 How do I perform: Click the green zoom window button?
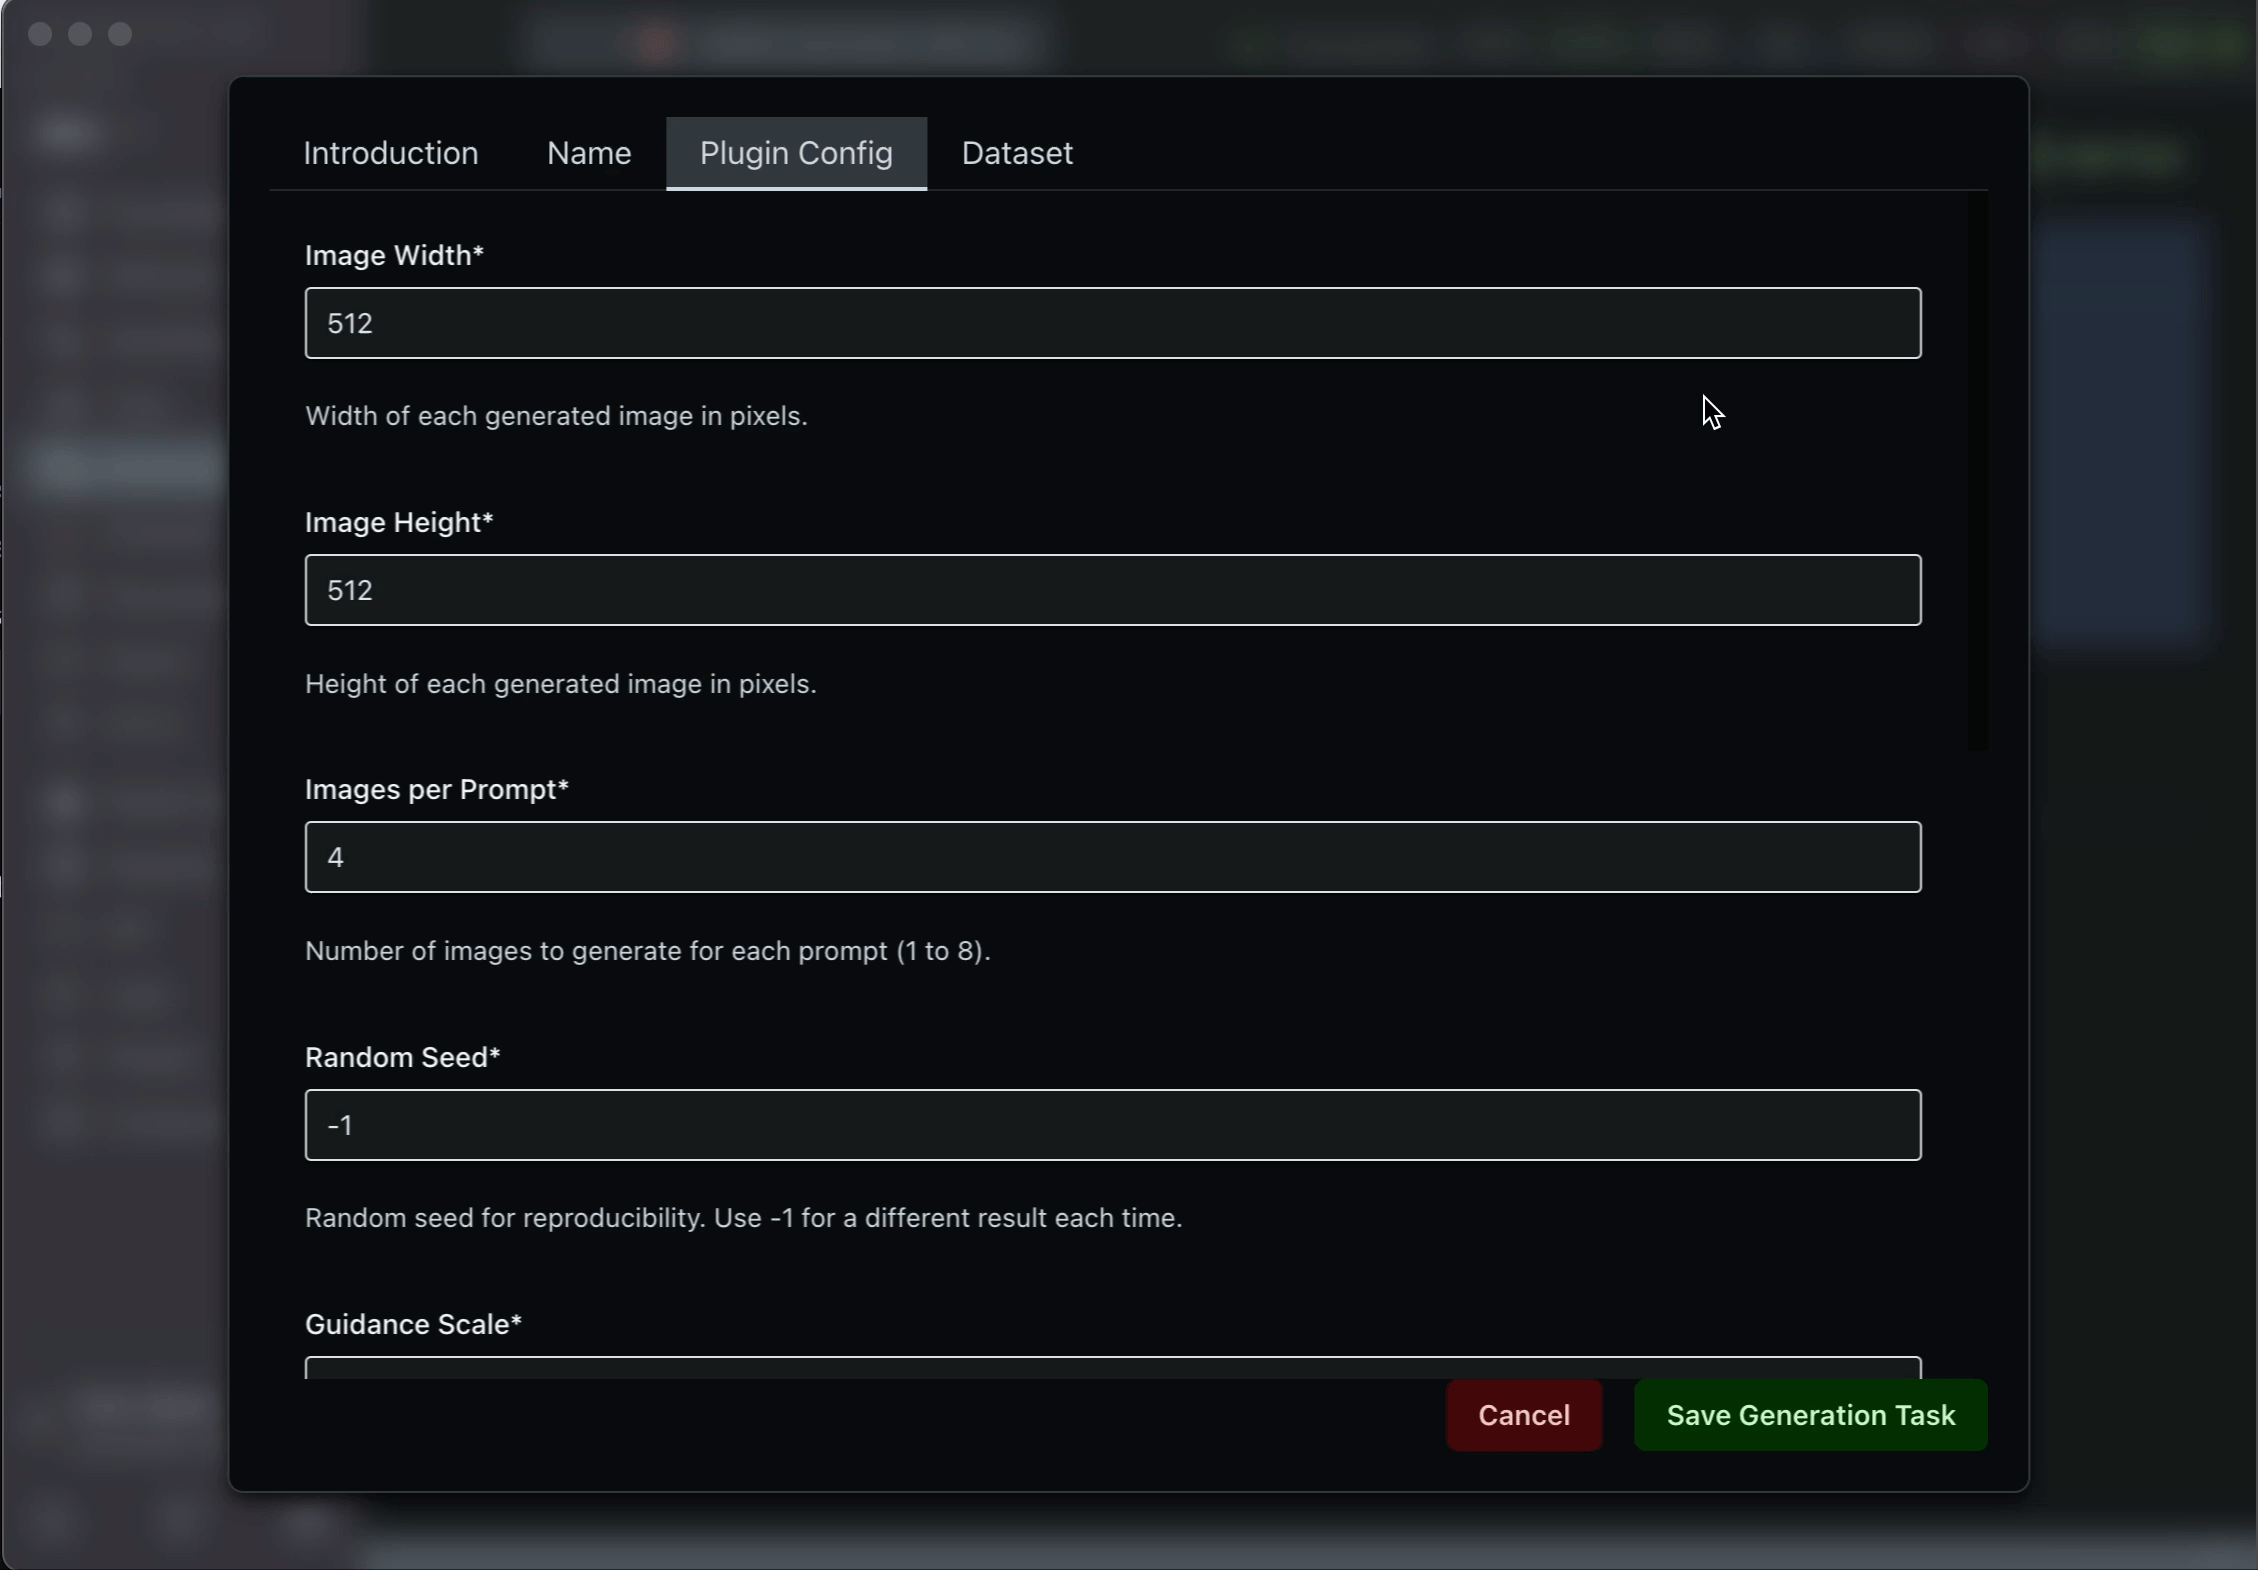[121, 33]
